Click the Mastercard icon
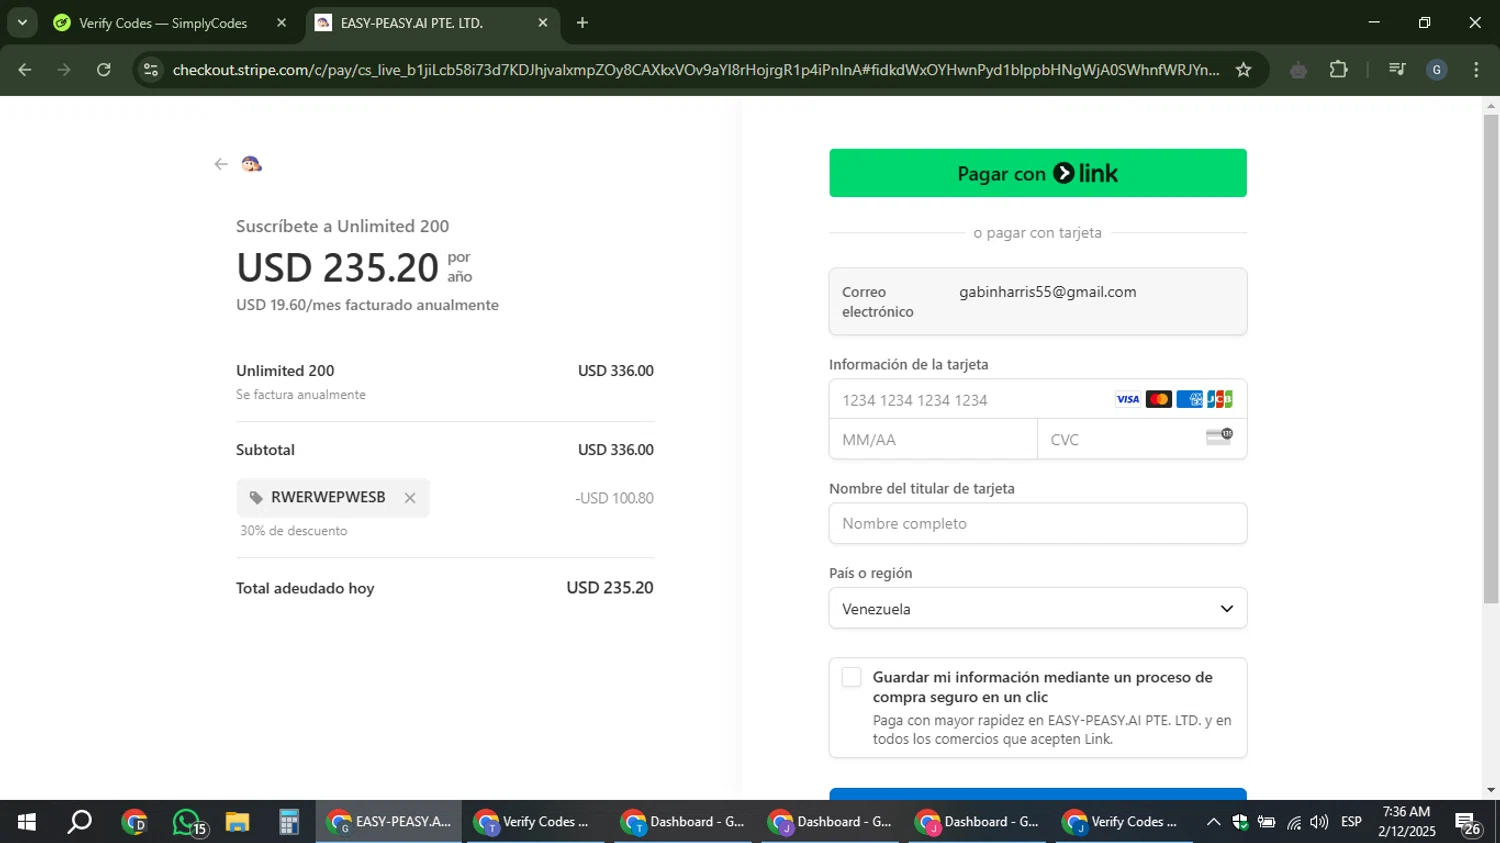Image resolution: width=1500 pixels, height=843 pixels. tap(1158, 400)
